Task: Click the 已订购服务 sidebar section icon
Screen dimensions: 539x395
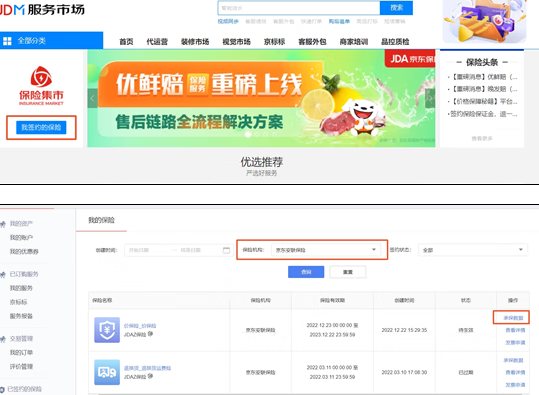Action: pos(3,274)
